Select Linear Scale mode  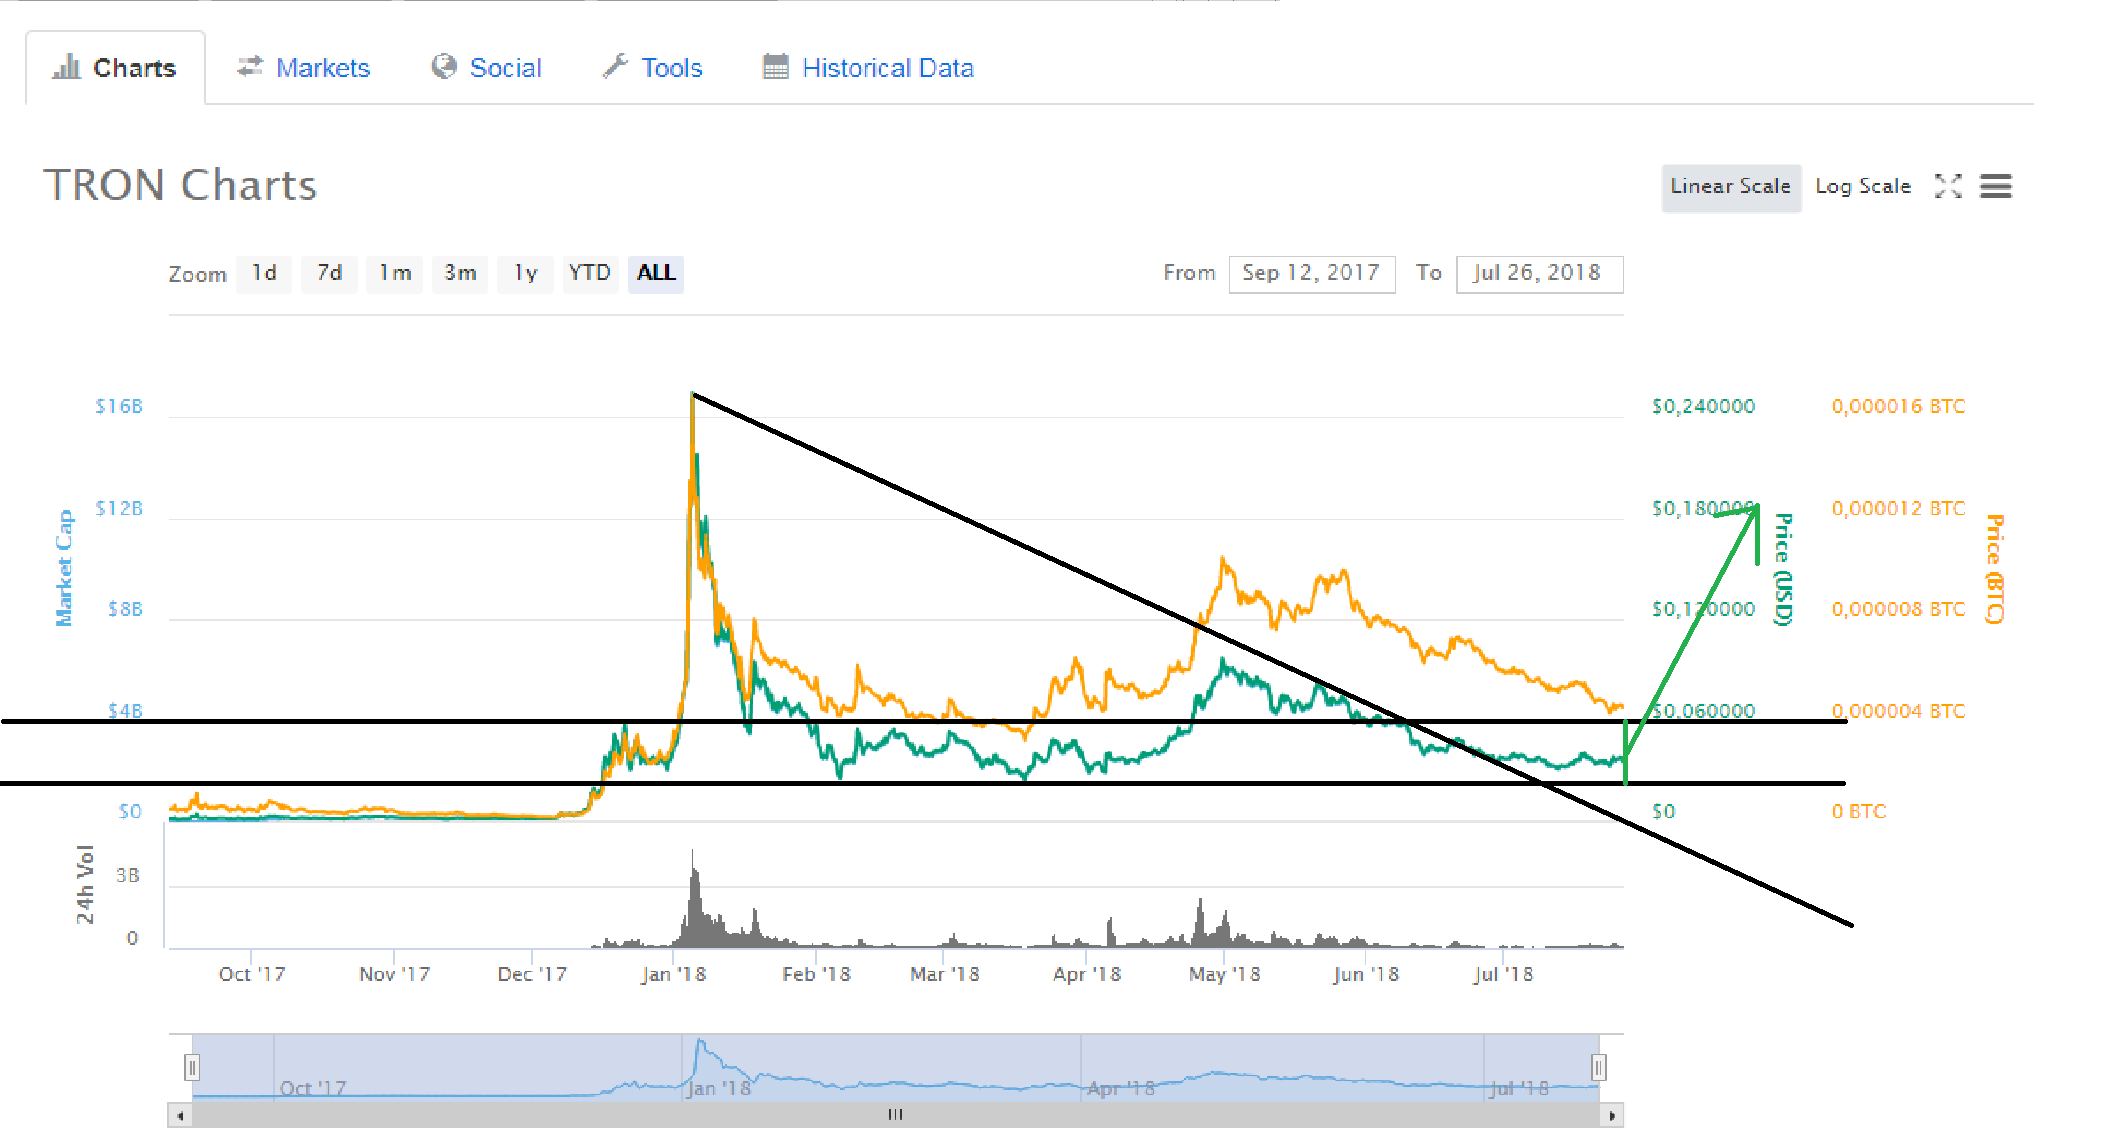(x=1730, y=187)
